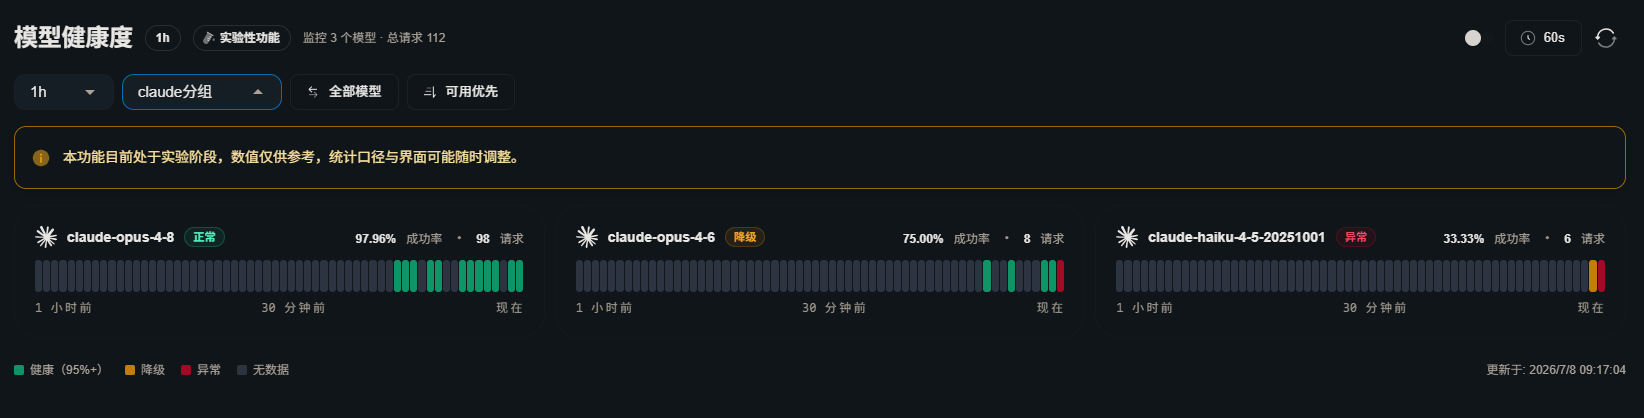Click the claude-haiku-4-5-20251001 starburst logo

coord(1127,237)
